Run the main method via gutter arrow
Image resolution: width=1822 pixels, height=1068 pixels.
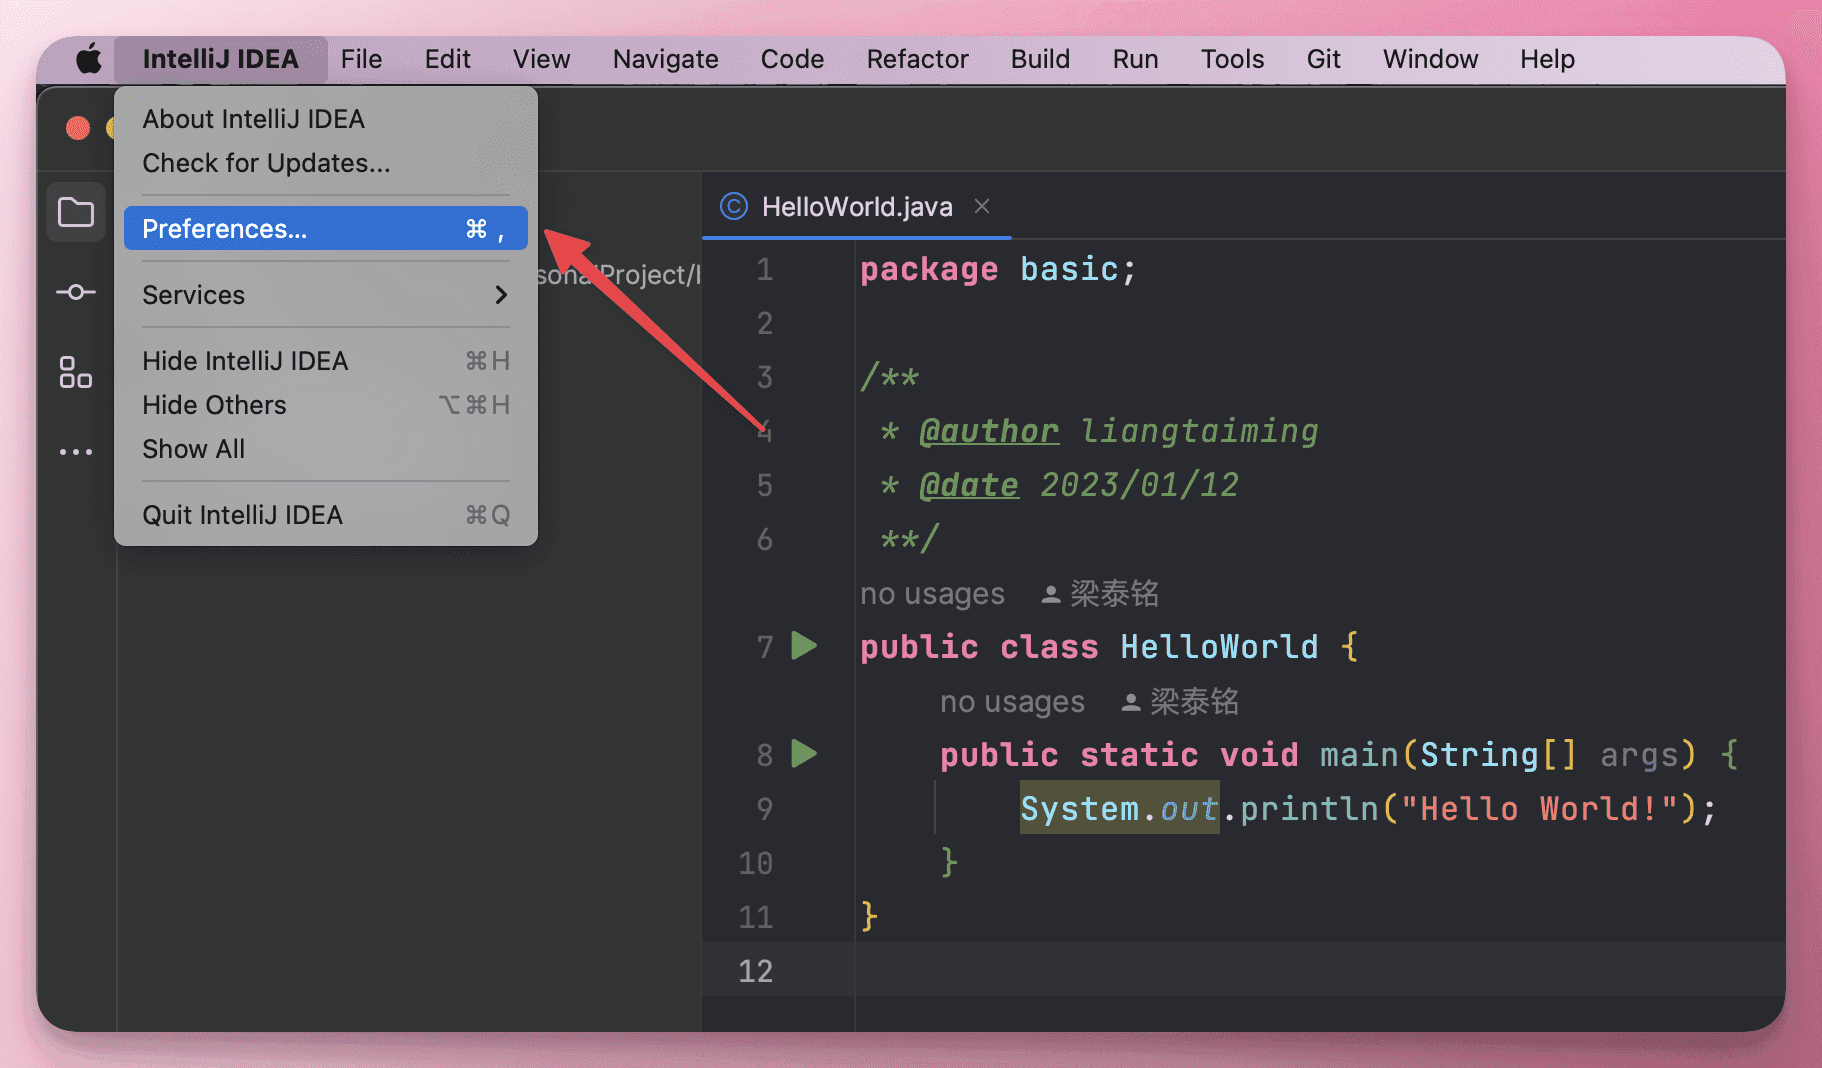pyautogui.click(x=804, y=753)
